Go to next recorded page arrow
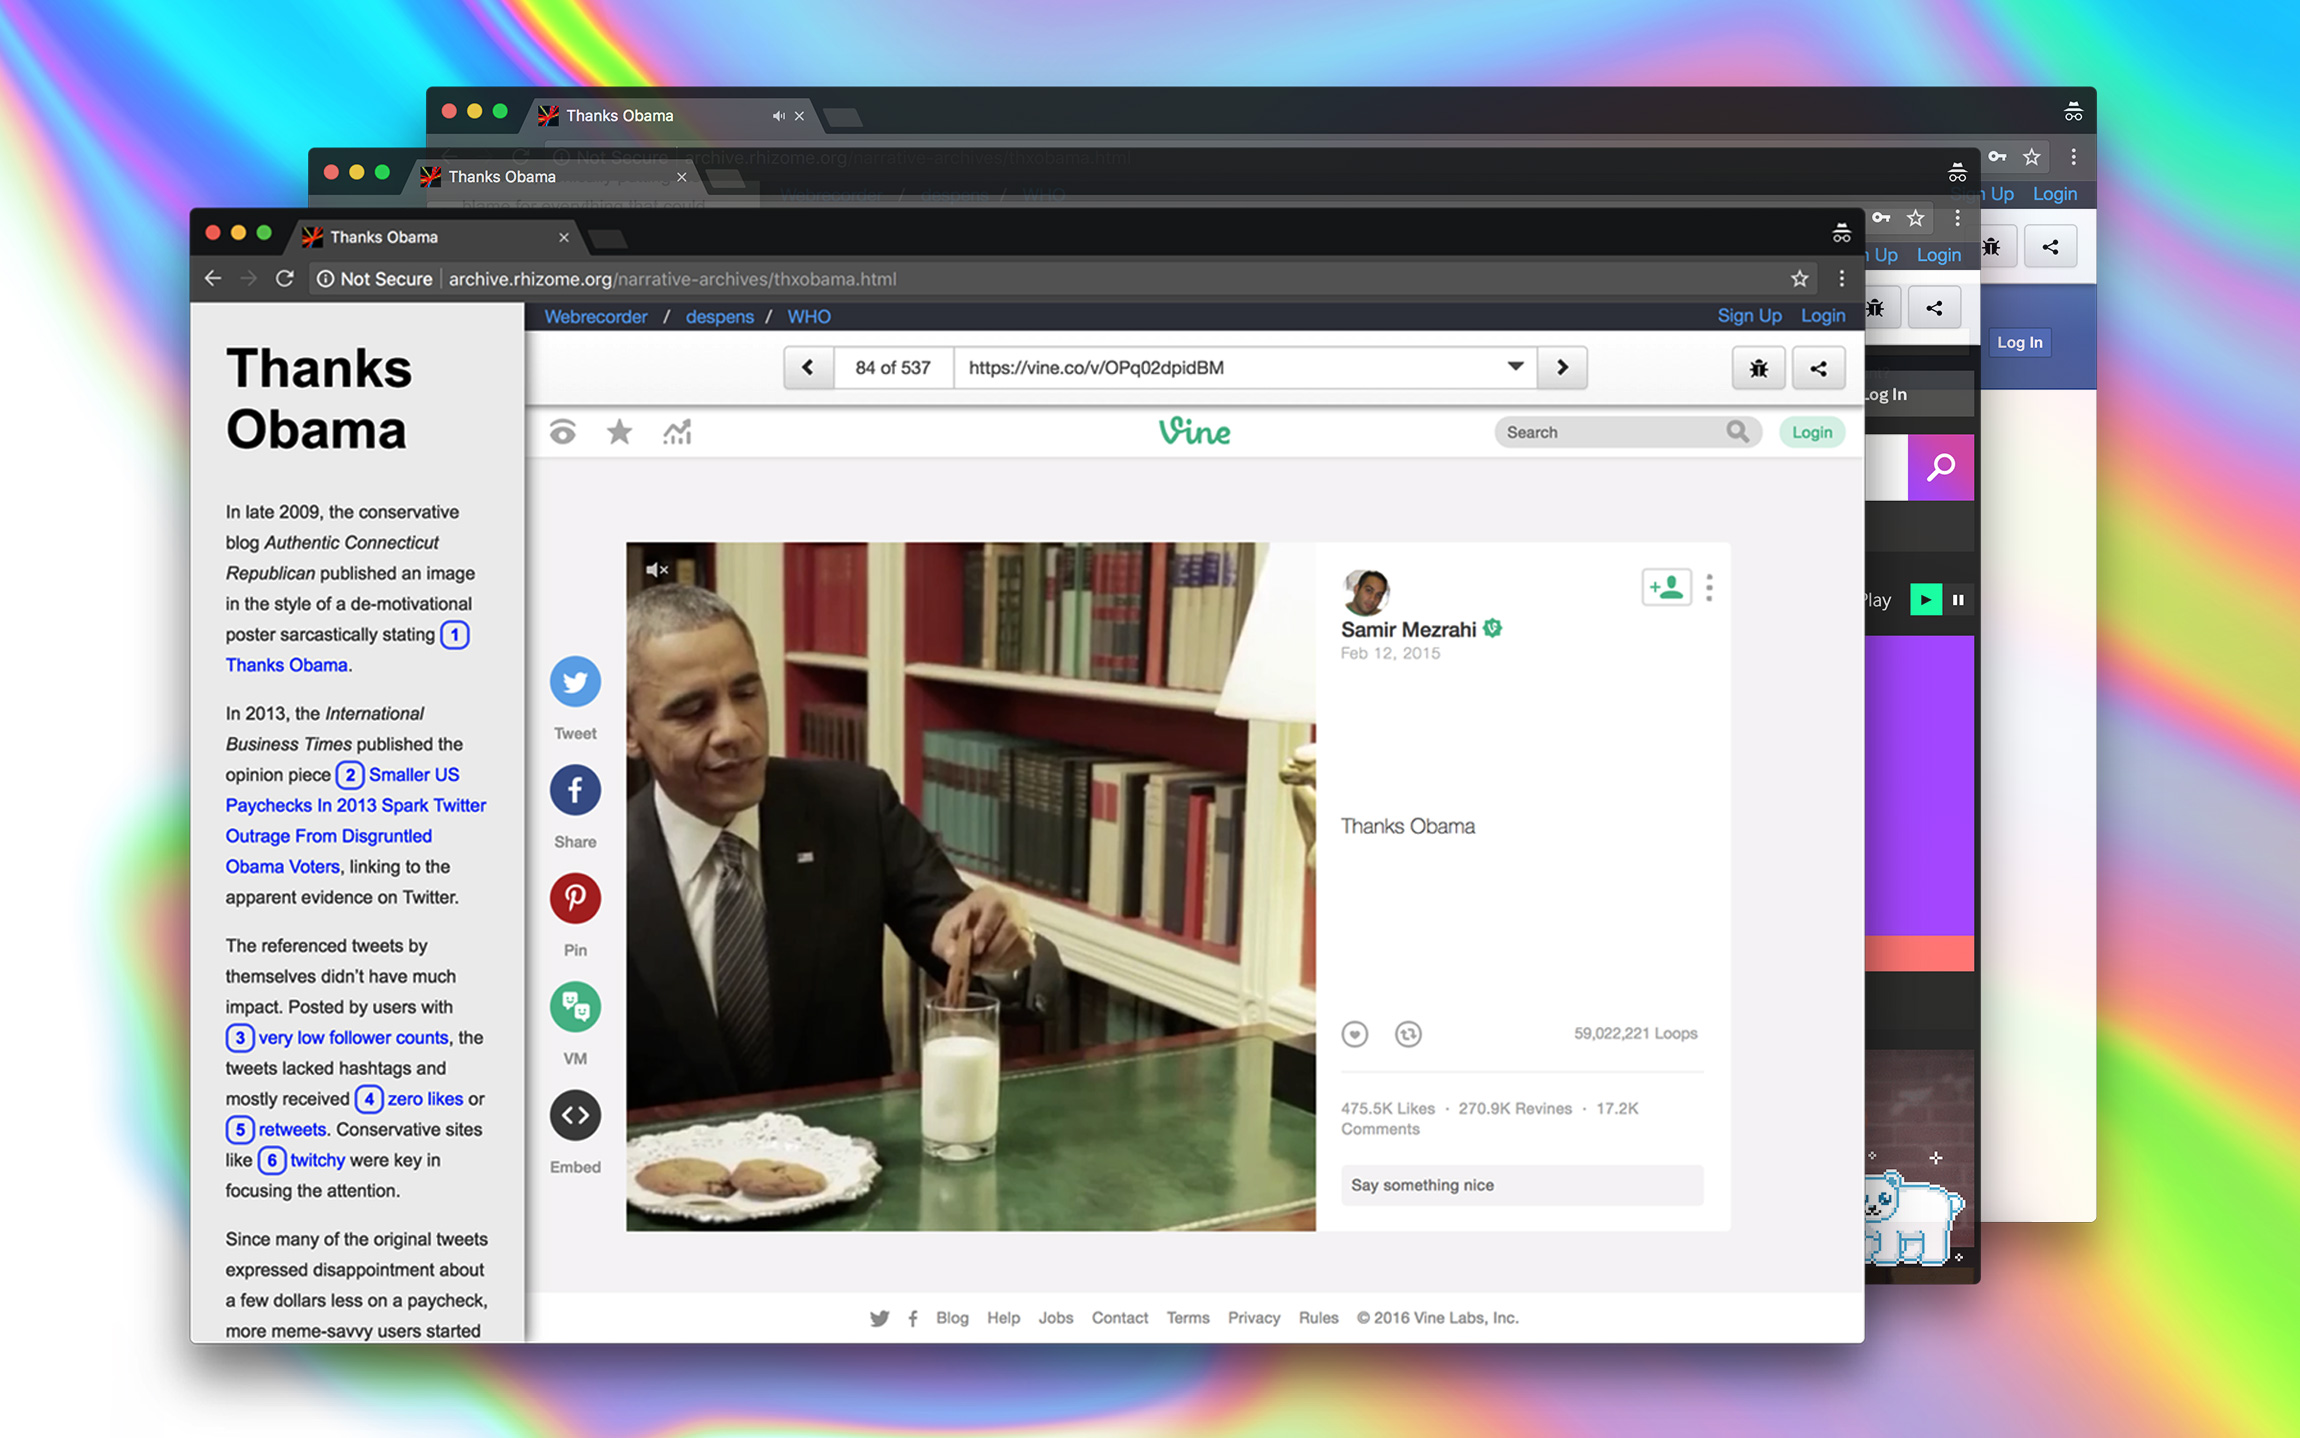Screen dimensions: 2300x1438 pyautogui.click(x=1562, y=367)
